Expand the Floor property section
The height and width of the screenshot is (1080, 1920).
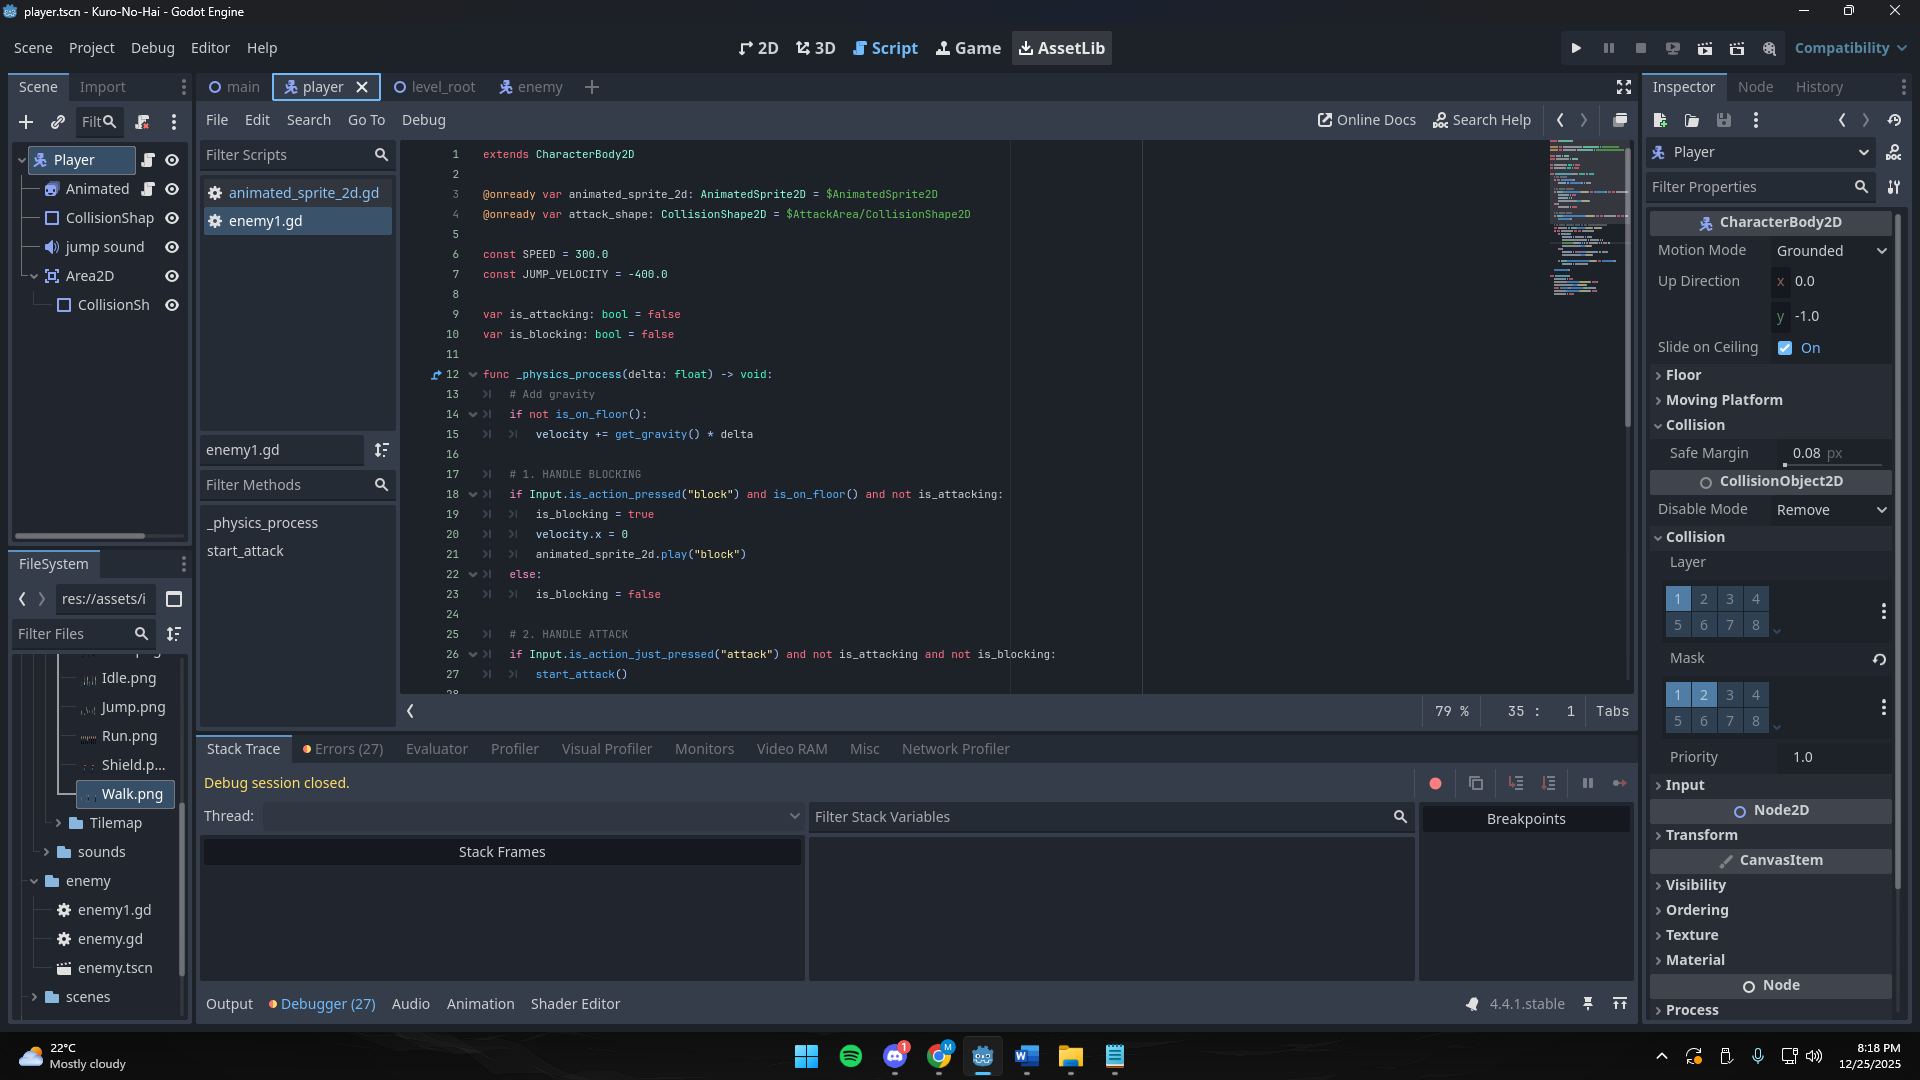pyautogui.click(x=1770, y=375)
